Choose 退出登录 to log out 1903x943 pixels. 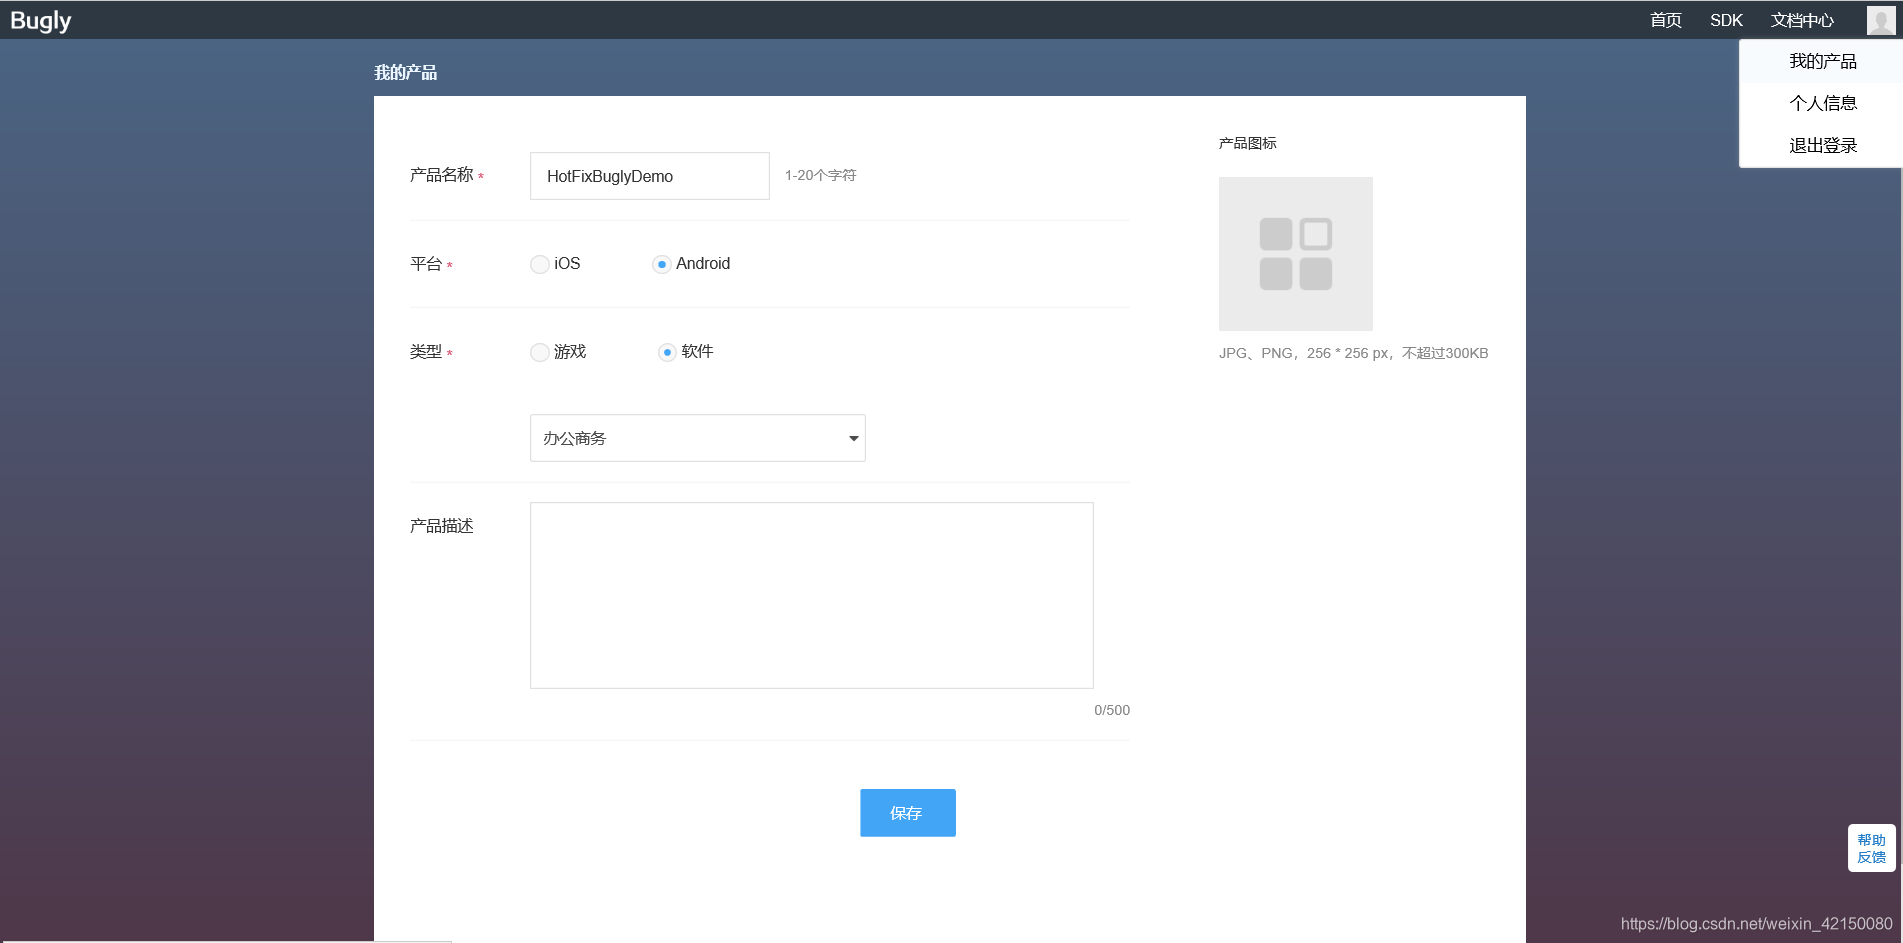pos(1822,146)
